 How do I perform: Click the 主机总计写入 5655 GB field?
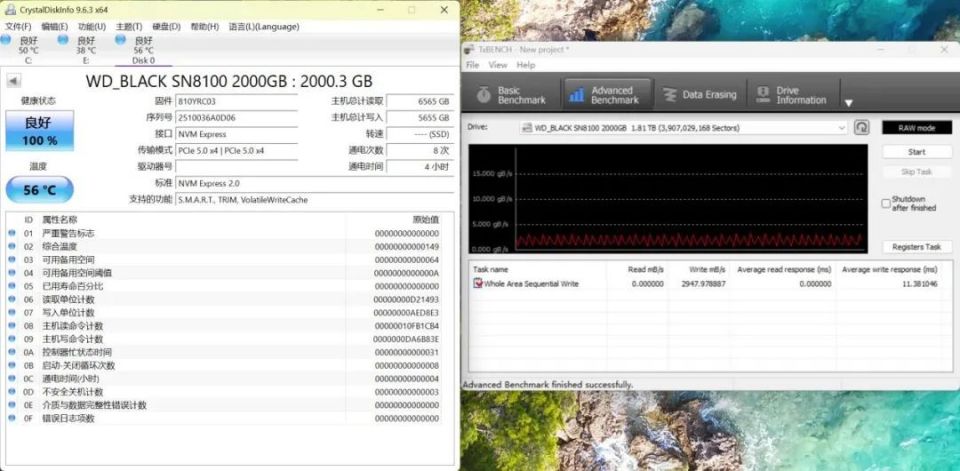click(x=420, y=118)
